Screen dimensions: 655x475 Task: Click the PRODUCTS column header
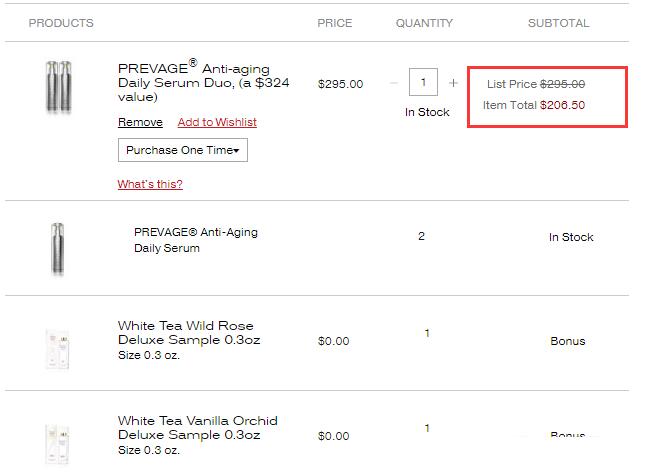(x=61, y=23)
